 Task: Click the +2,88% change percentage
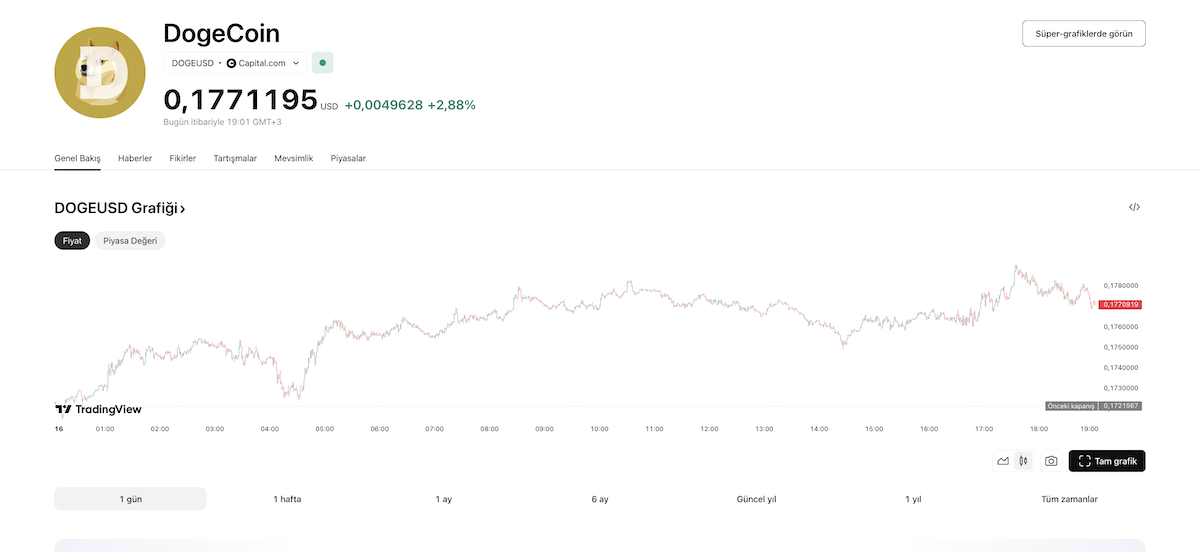pyautogui.click(x=452, y=104)
